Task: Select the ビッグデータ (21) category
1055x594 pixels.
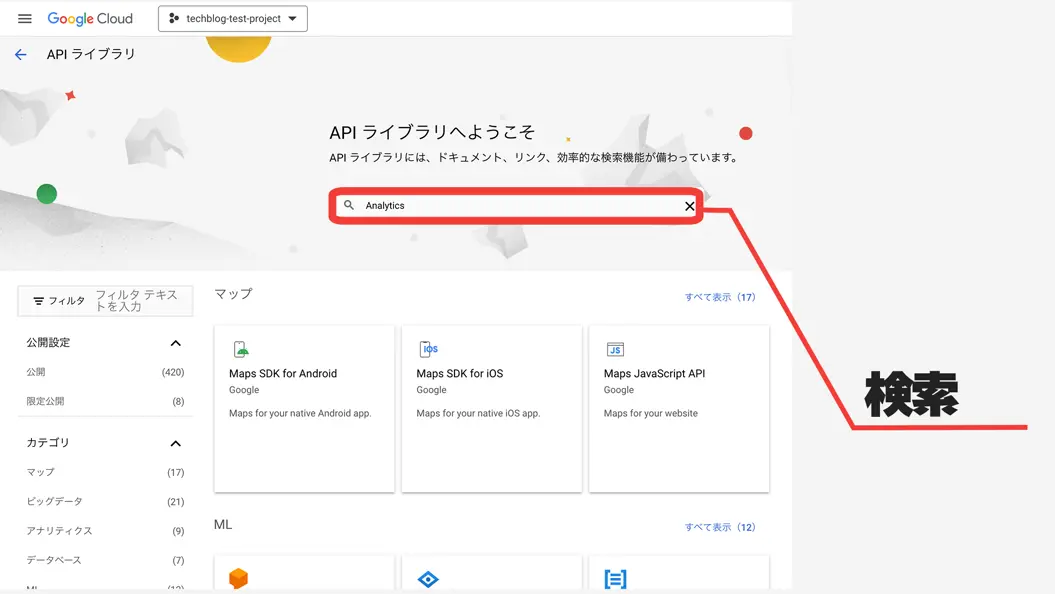Action: tap(105, 502)
